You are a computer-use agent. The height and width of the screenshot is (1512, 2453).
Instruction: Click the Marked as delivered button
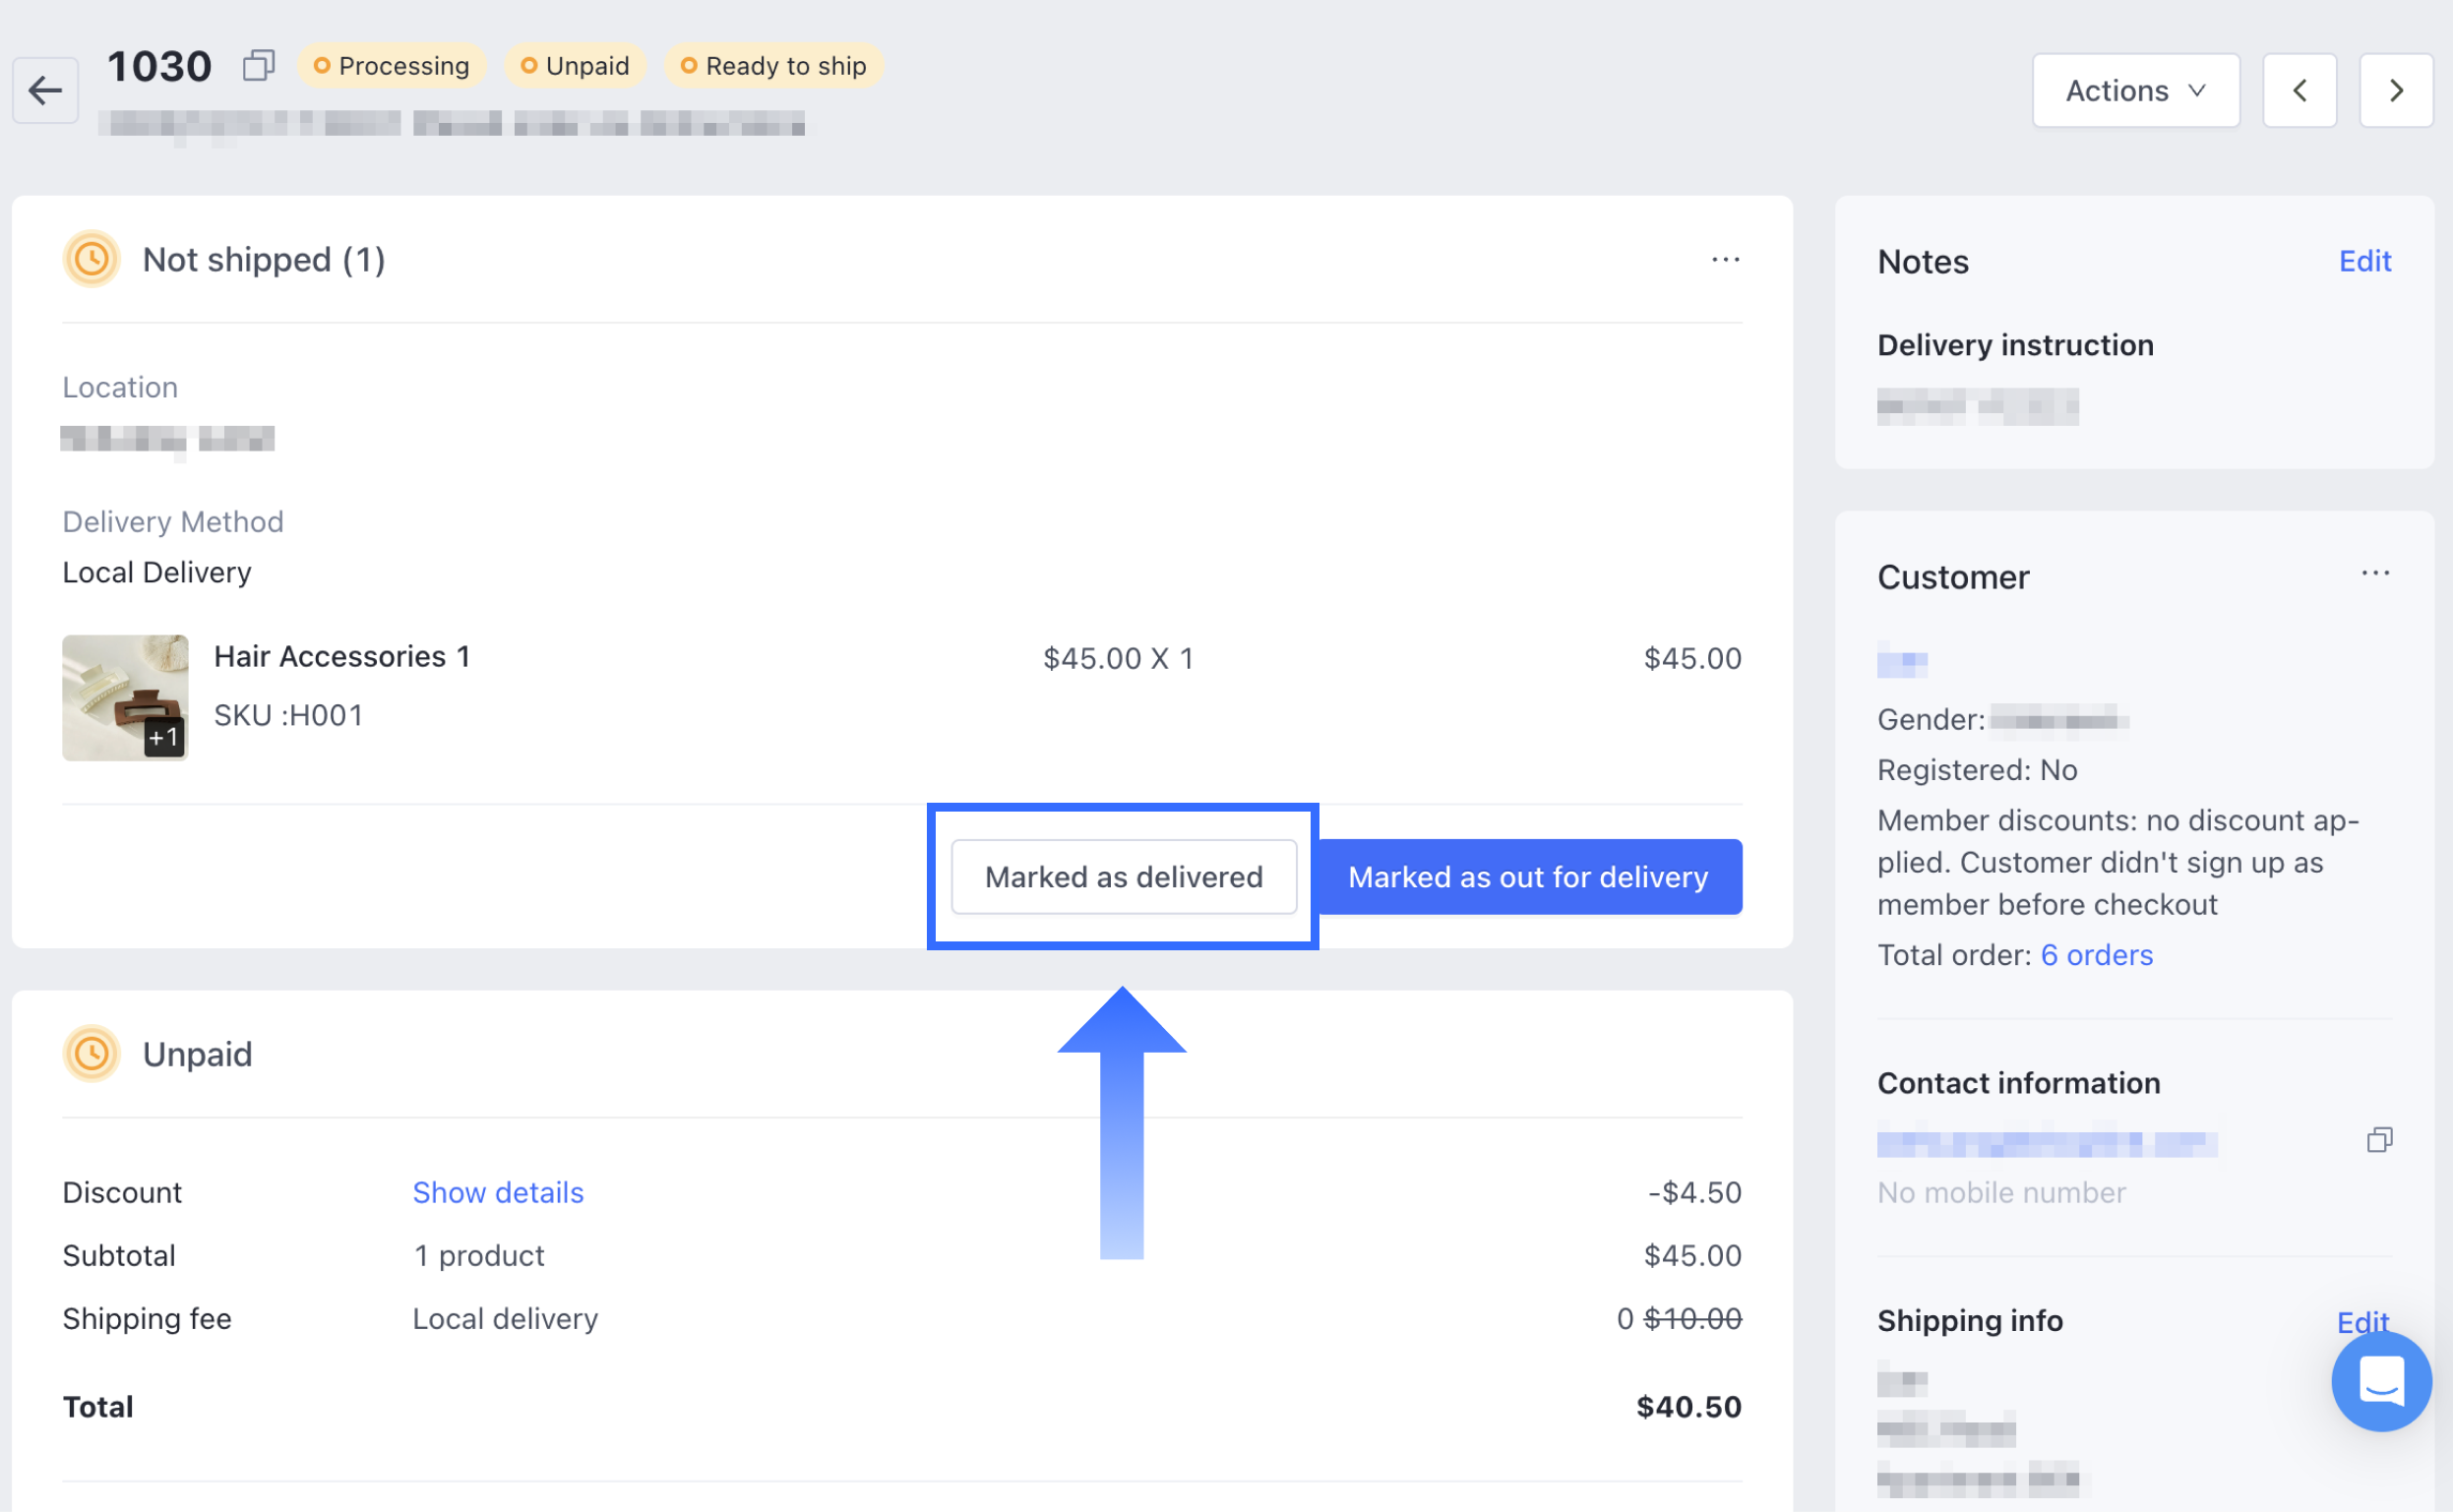[x=1123, y=877]
